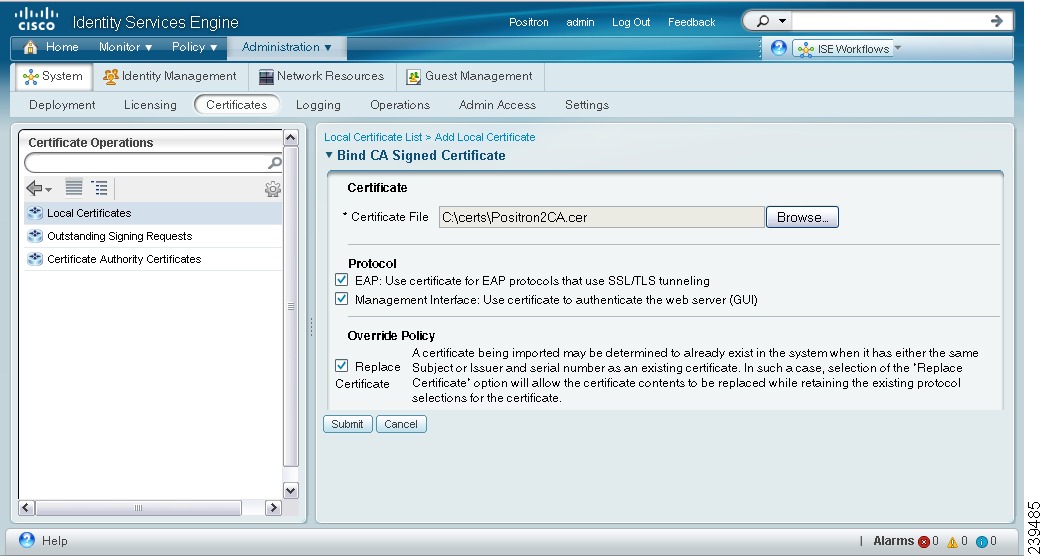Click the Certificate Authority Certificates row icon
Image resolution: width=1044 pixels, height=556 pixels.
[x=35, y=259]
